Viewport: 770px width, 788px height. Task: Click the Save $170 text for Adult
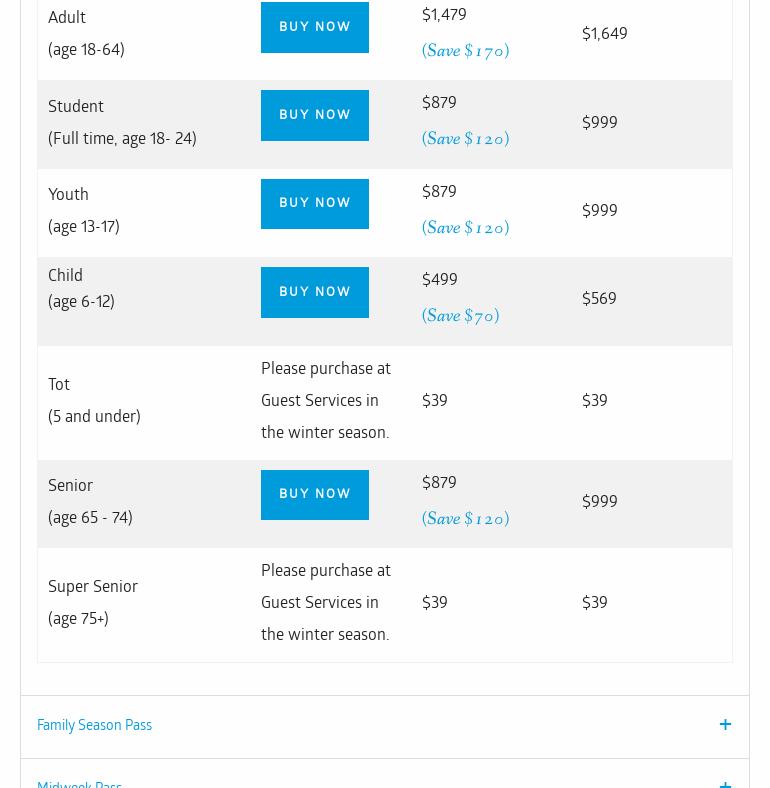pyautogui.click(x=465, y=51)
